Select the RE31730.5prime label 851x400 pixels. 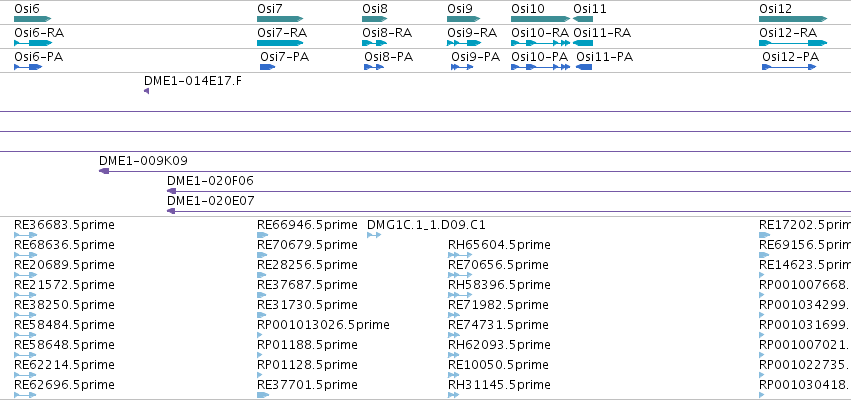coord(308,305)
